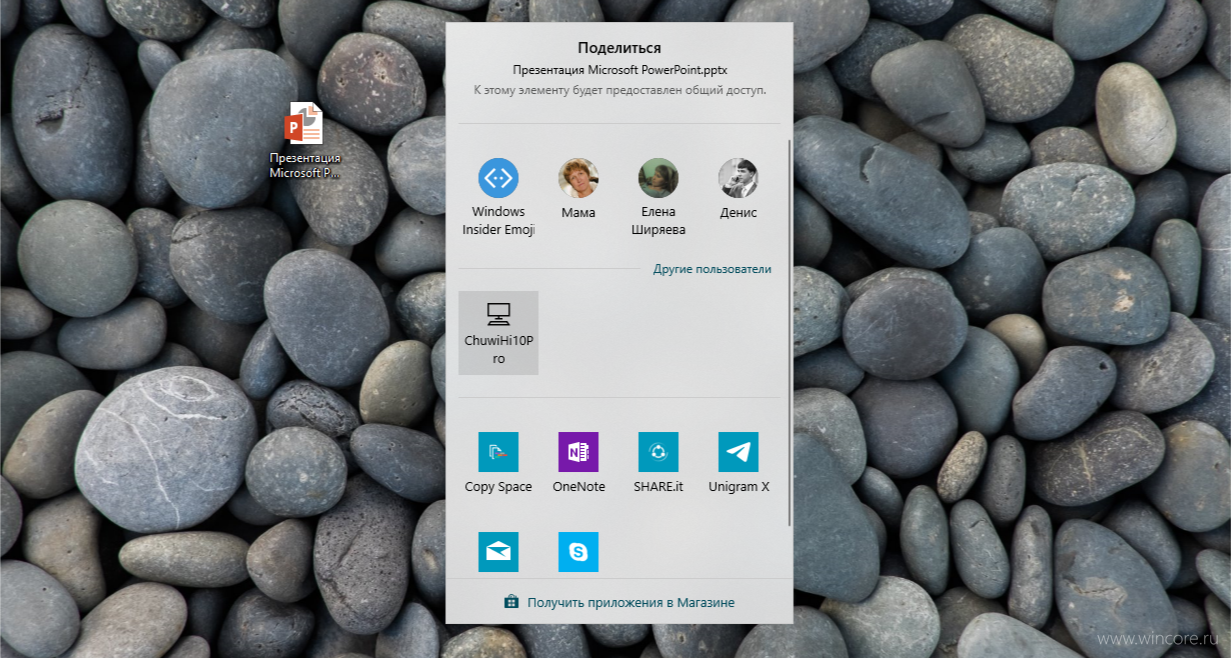Viewport: 1231px width, 658px height.
Task: Share via the Copy Space app
Action: coord(498,462)
